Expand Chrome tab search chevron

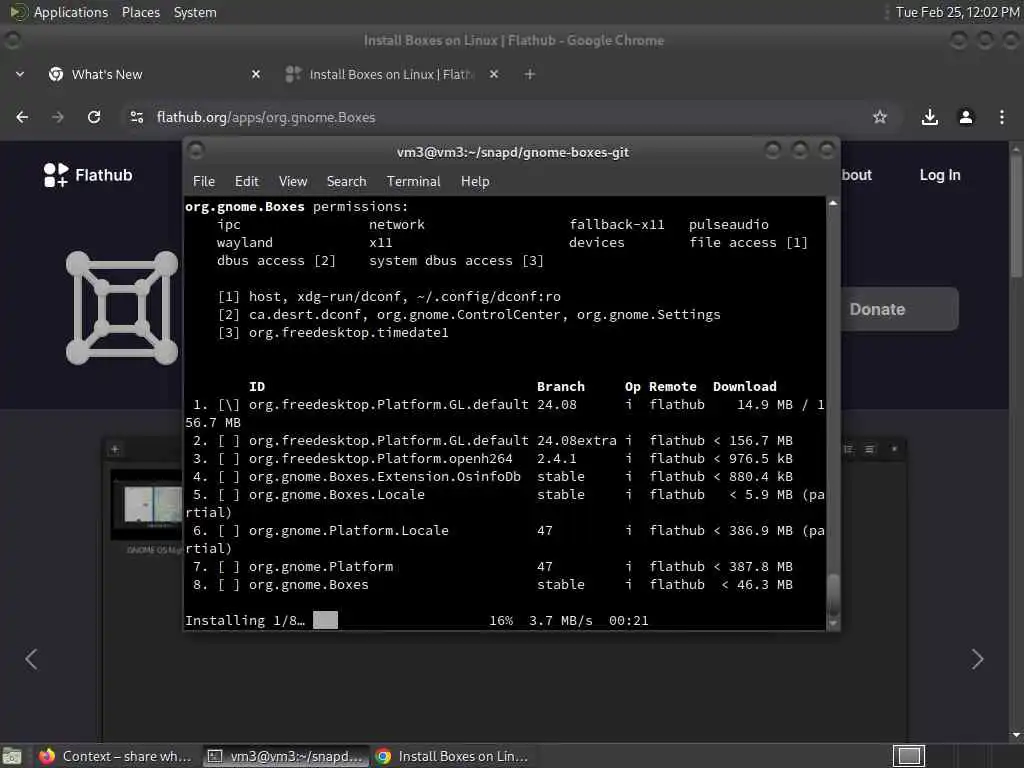point(20,74)
